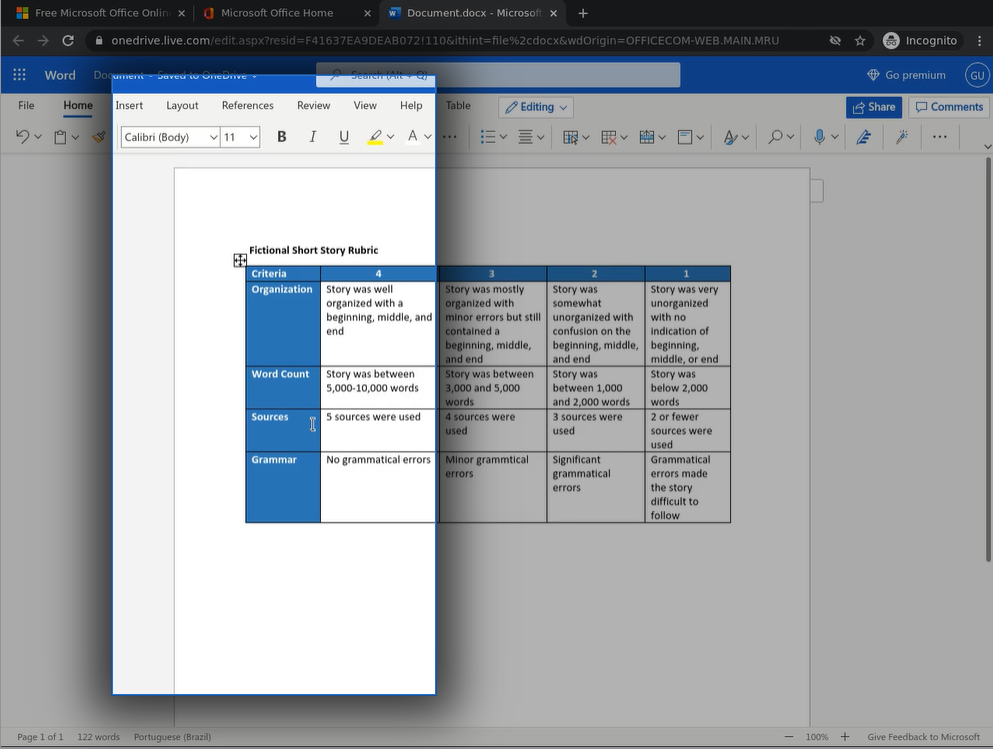Screen dimensions: 993x749
Task: Click the Undo arrow icon
Action: [x=23, y=137]
